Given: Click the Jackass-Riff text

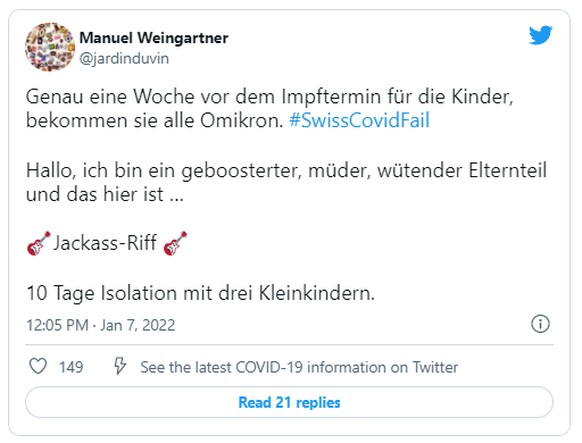Looking at the screenshot, I should point(105,243).
